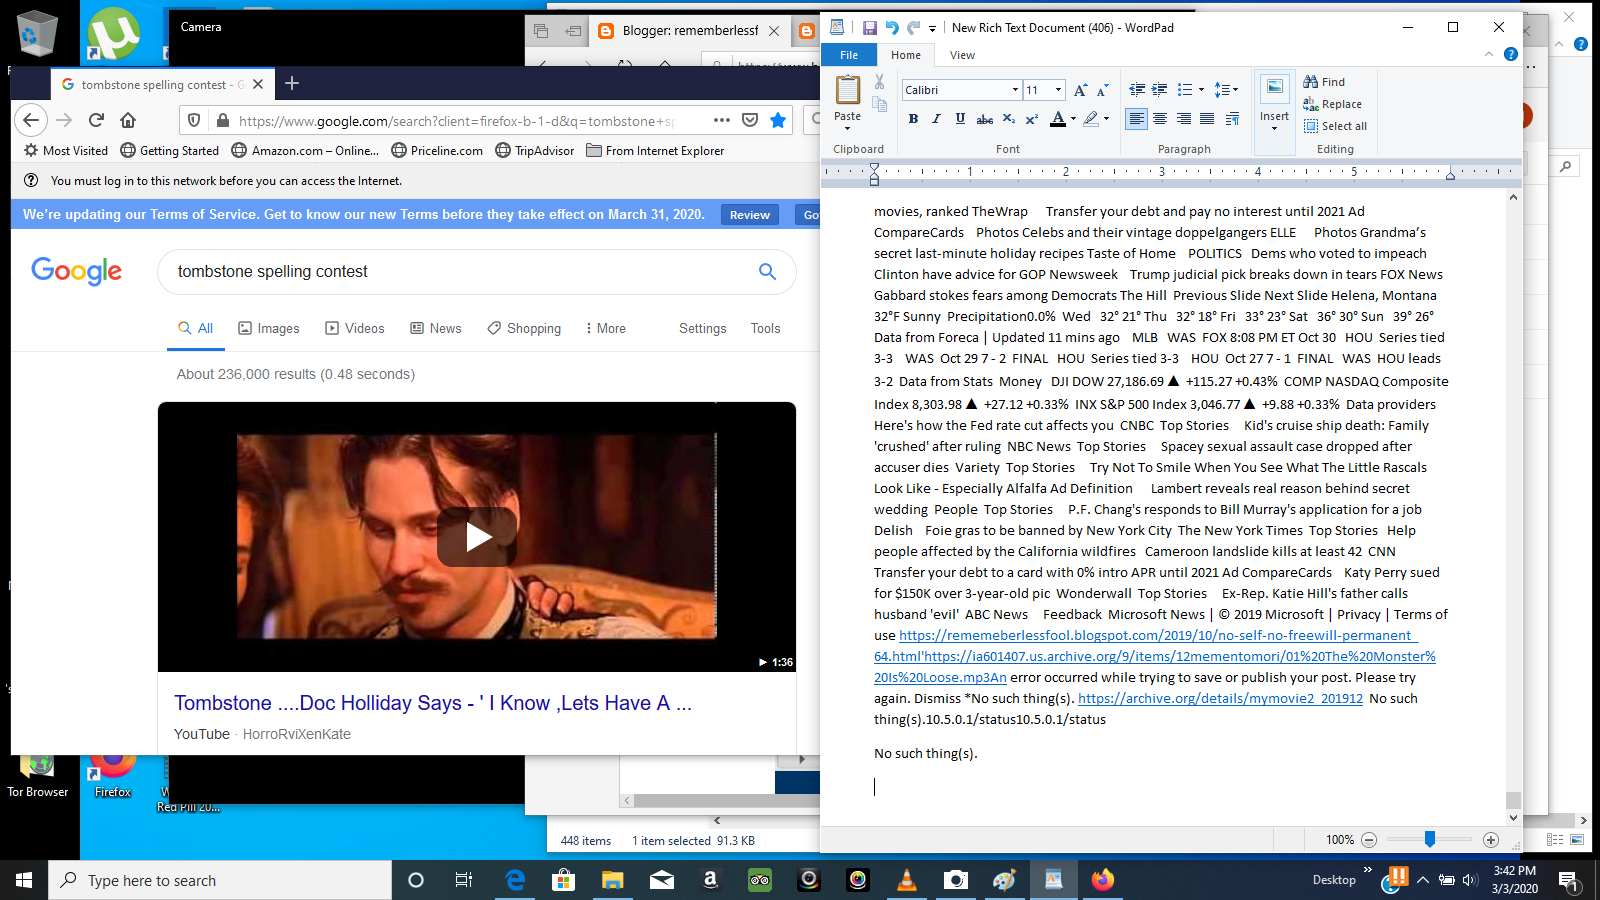Open File Explorer from taskbar
1600x900 pixels.
point(612,880)
